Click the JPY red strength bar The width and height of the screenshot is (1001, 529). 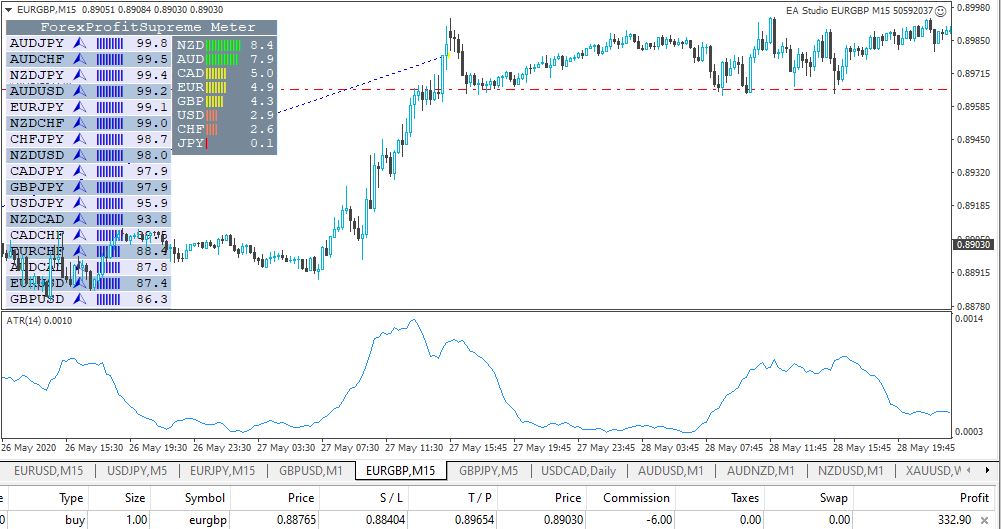pyautogui.click(x=206, y=144)
